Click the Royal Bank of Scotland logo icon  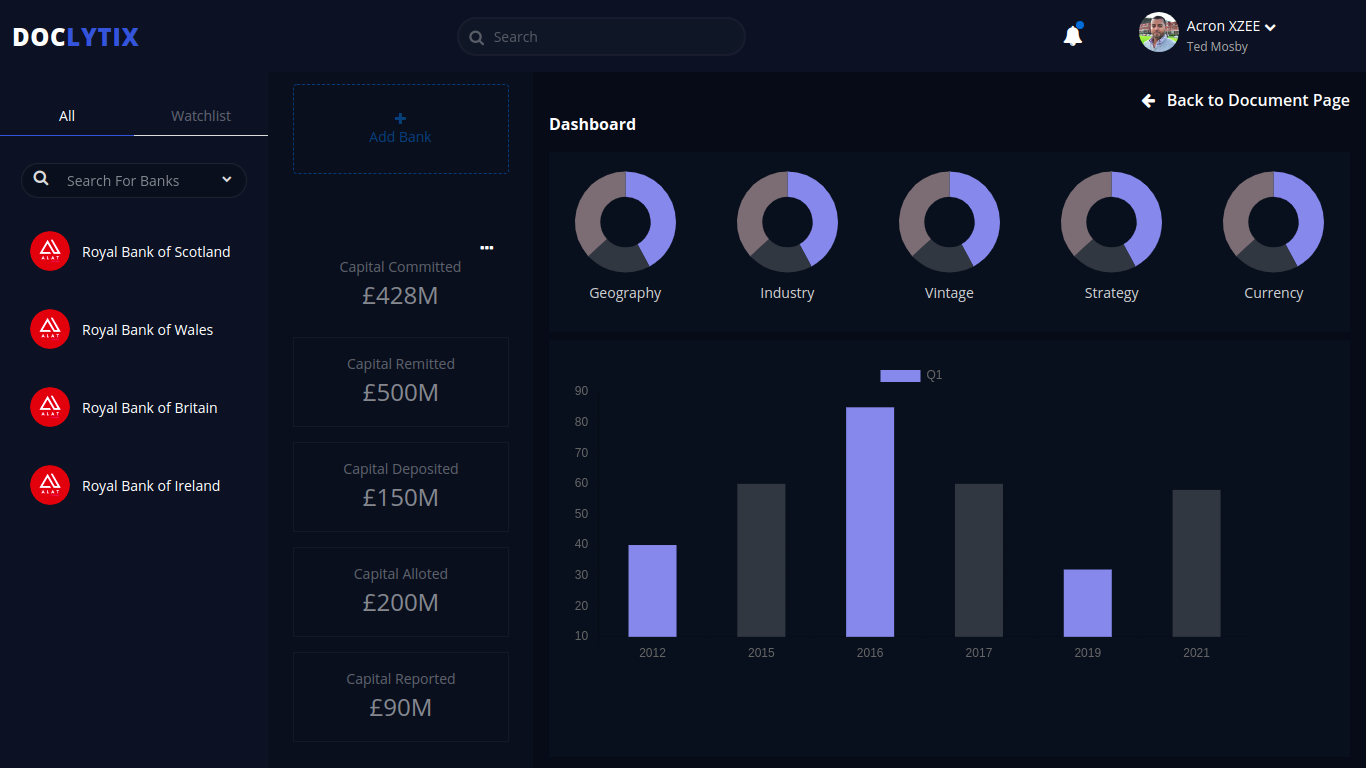(50, 252)
